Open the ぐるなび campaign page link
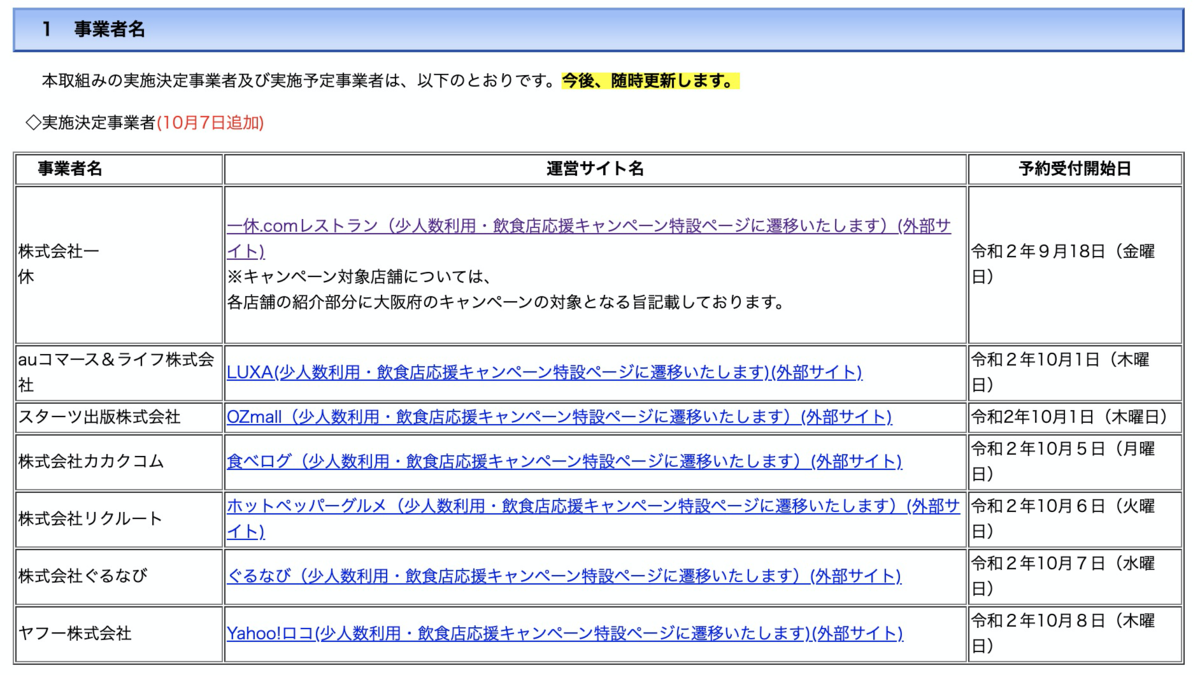 pos(564,576)
